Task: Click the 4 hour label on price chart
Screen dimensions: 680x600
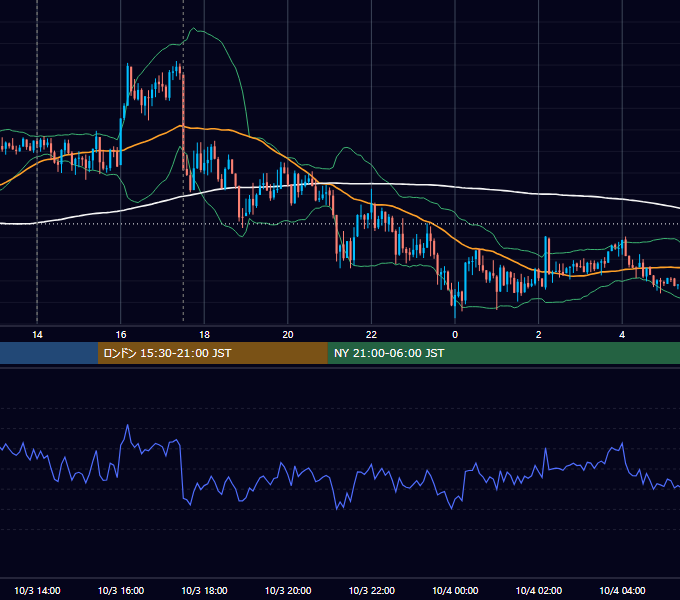Action: tap(622, 335)
